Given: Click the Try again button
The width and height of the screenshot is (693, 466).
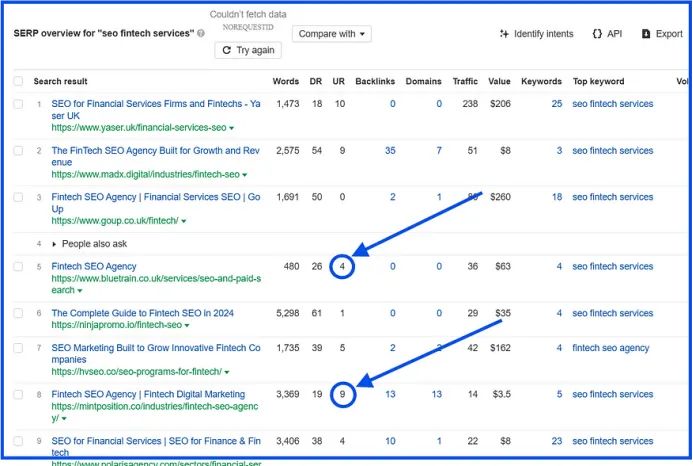Looking at the screenshot, I should pos(248,50).
